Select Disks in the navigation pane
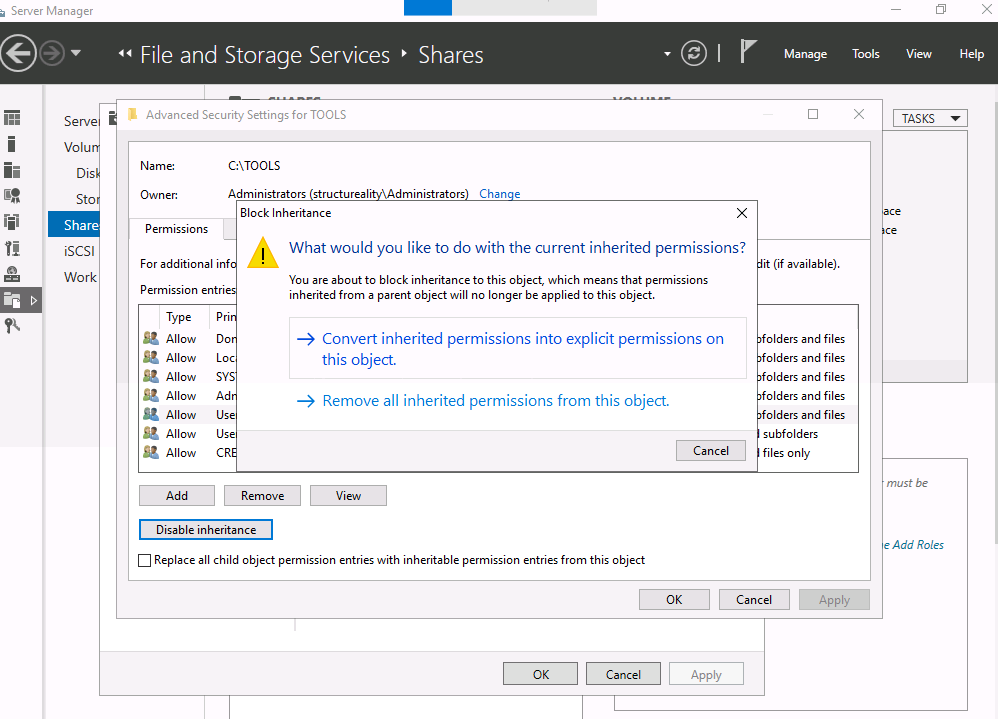The height and width of the screenshot is (719, 998). [88, 173]
